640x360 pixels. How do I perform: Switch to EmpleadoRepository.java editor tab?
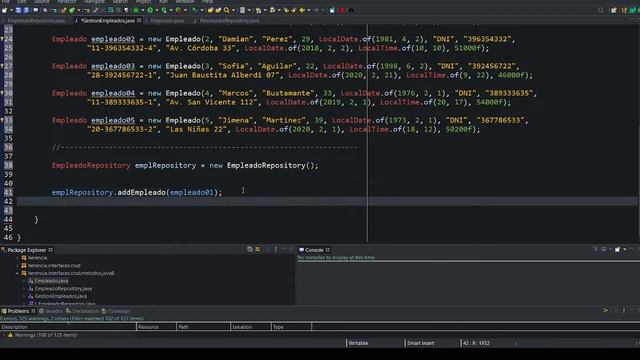click(x=36, y=20)
